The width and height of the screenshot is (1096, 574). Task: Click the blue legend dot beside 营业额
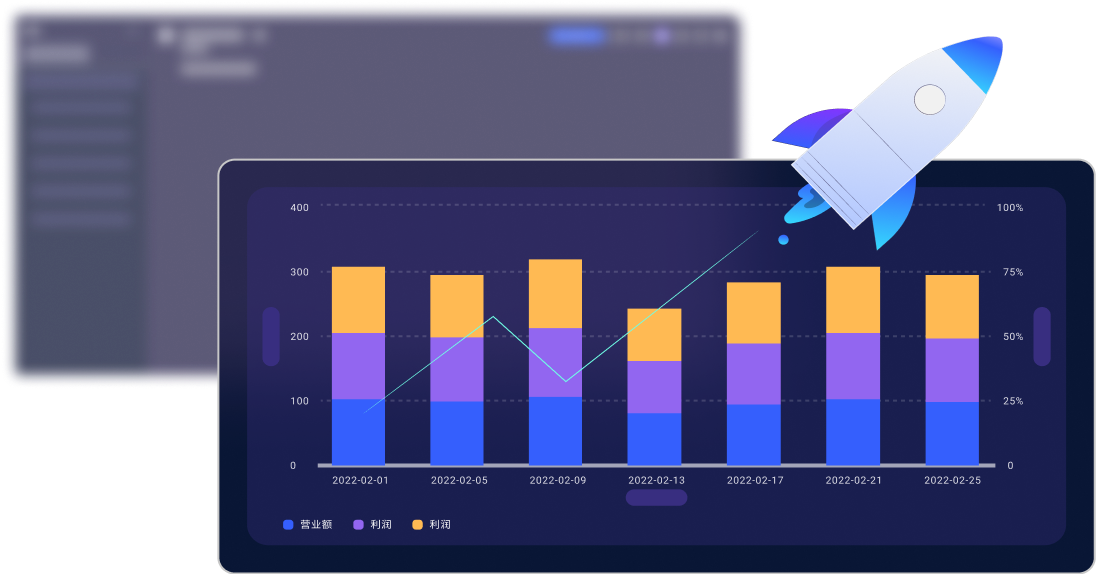pyautogui.click(x=288, y=524)
